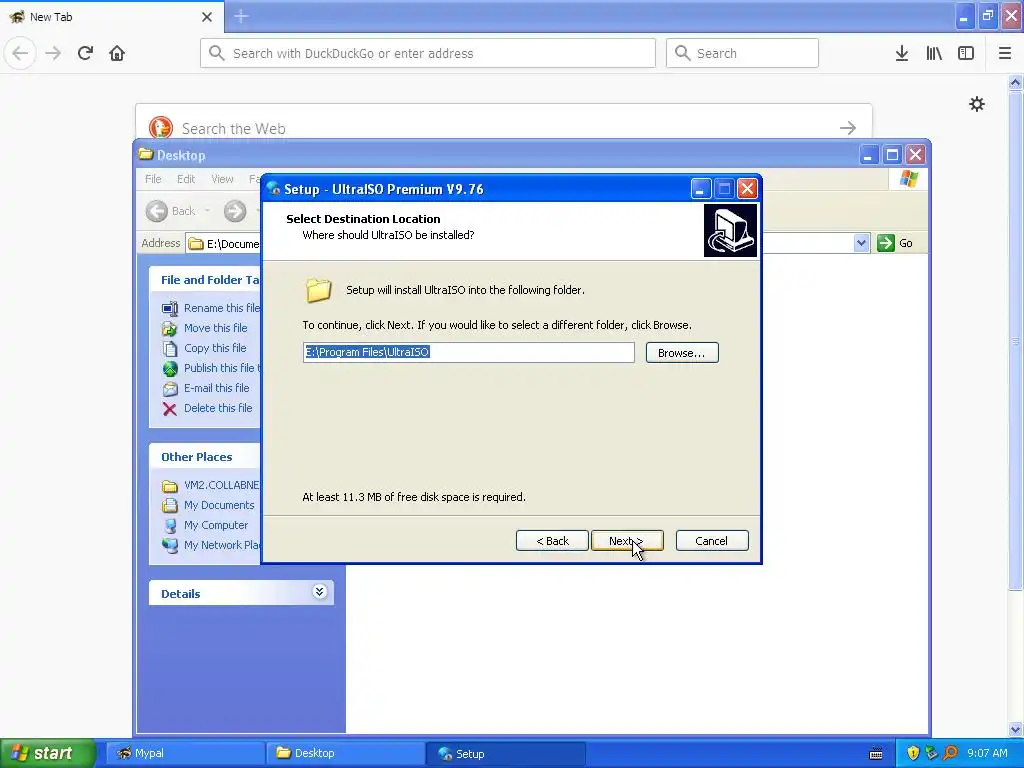Open the browser downloads panel
1024x768 pixels.
pos(902,53)
